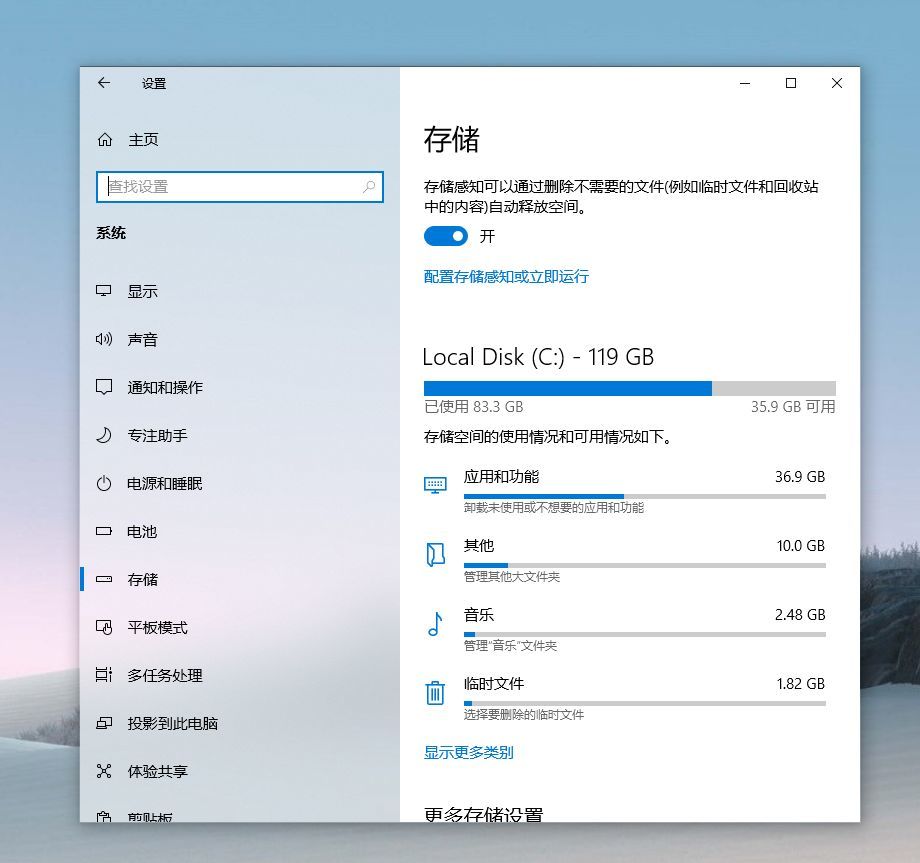Image resolution: width=920 pixels, height=863 pixels.
Task: Click the 已使用 83.3 GB text
Action: pos(473,407)
